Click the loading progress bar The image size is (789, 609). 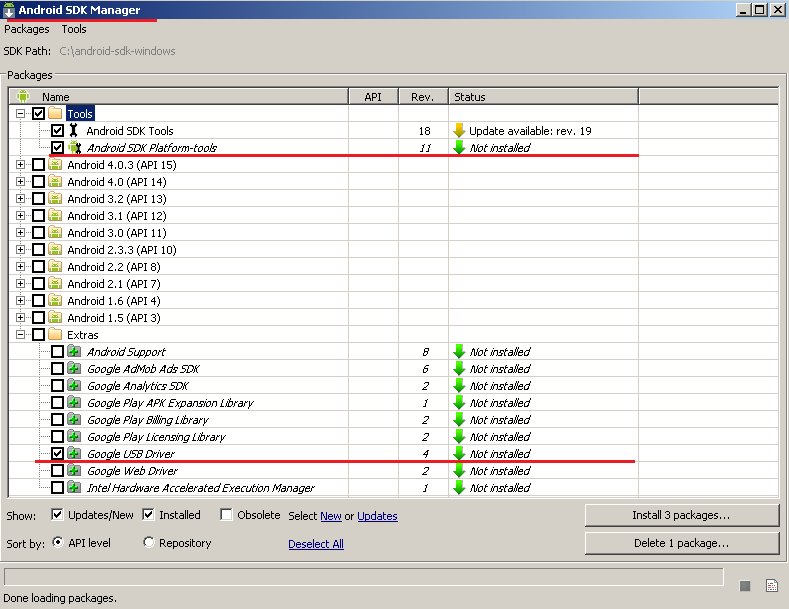(363, 577)
